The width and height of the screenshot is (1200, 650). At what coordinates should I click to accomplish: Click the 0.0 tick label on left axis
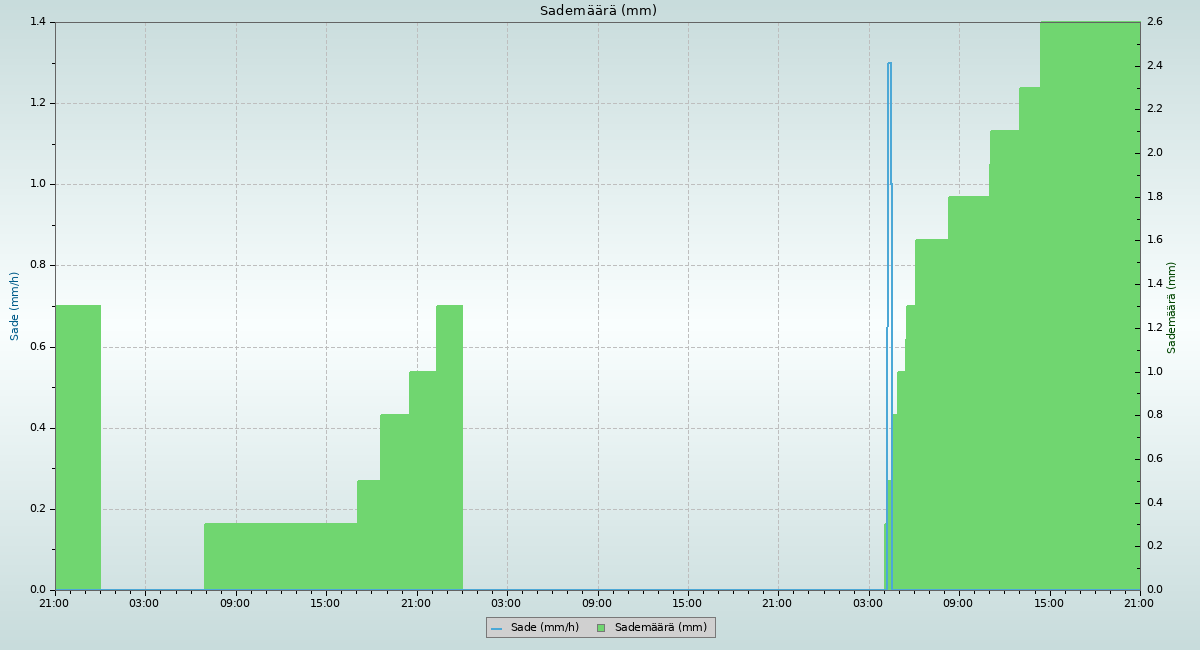tap(38, 590)
